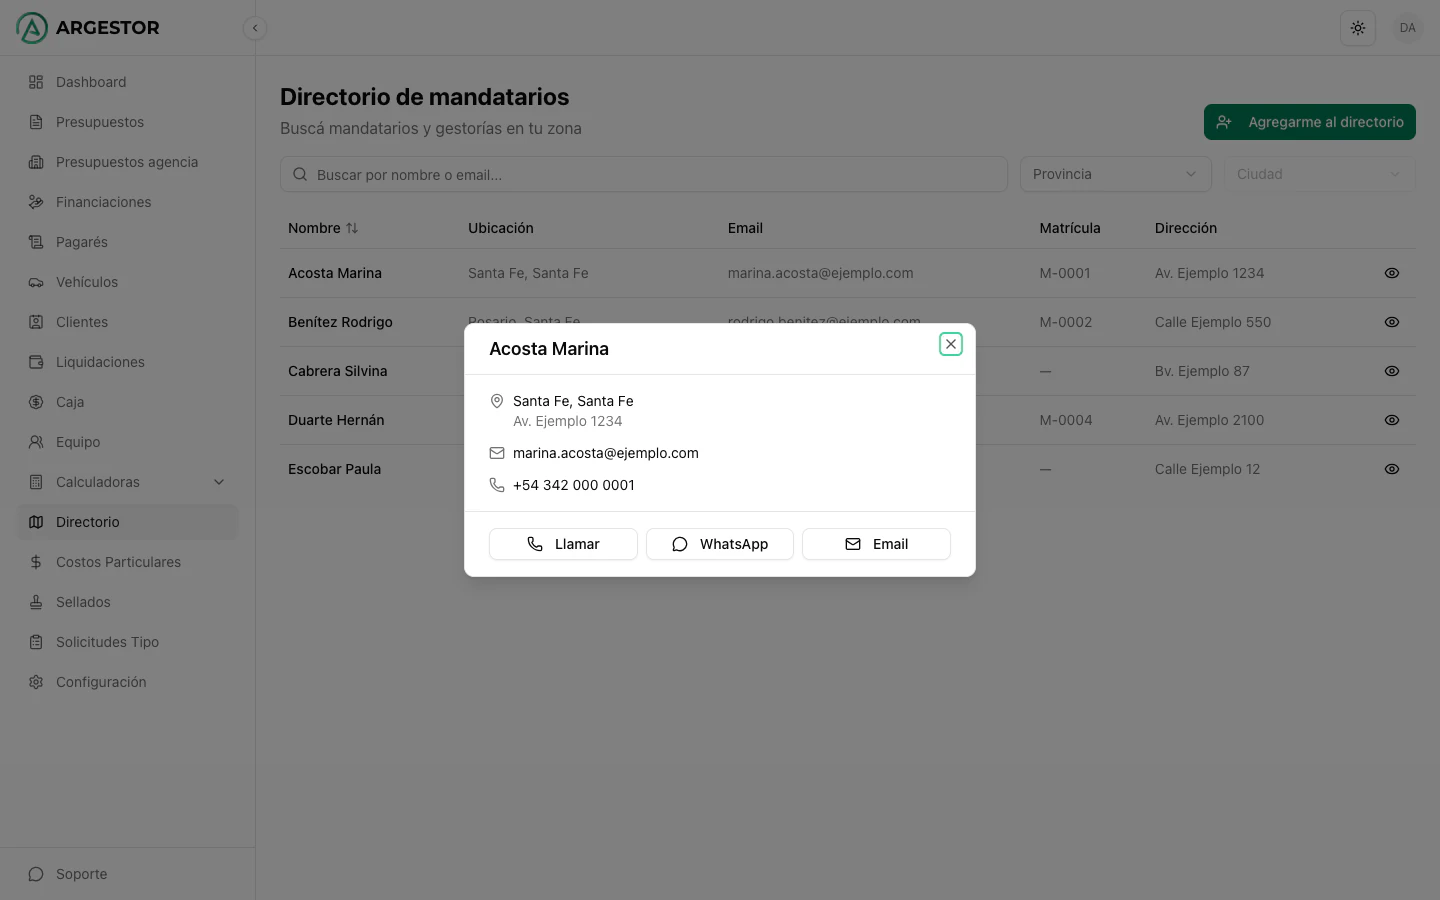1440x900 pixels.
Task: Collapse the sidebar with chevron button
Action: [255, 28]
